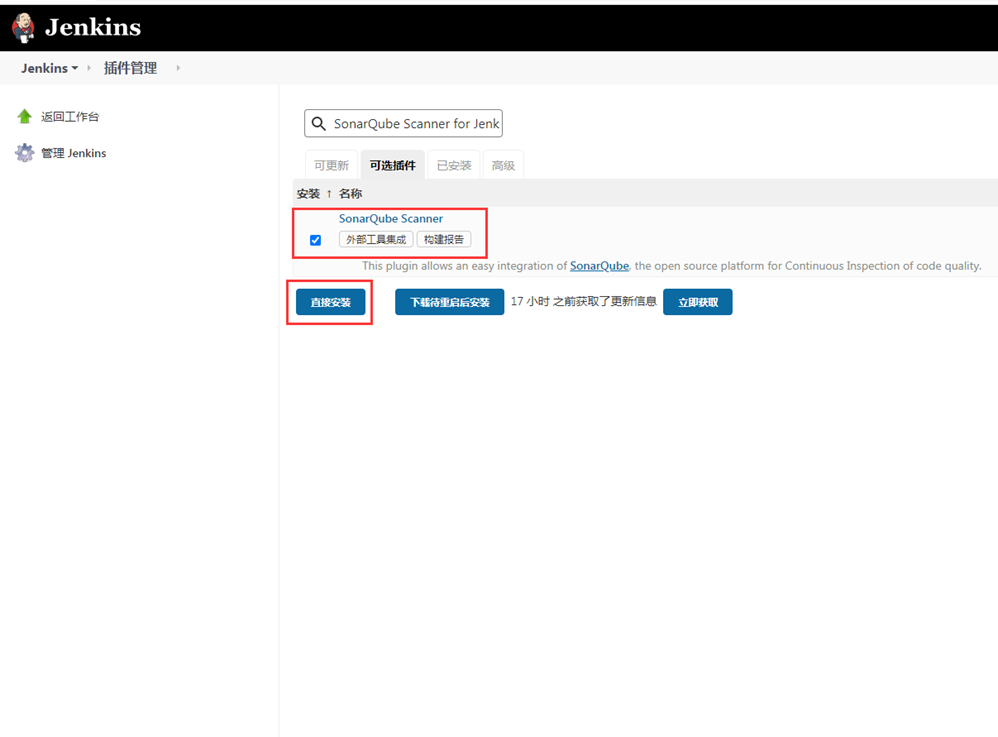Click the 立即获取 button
This screenshot has width=998, height=737.
pos(698,302)
